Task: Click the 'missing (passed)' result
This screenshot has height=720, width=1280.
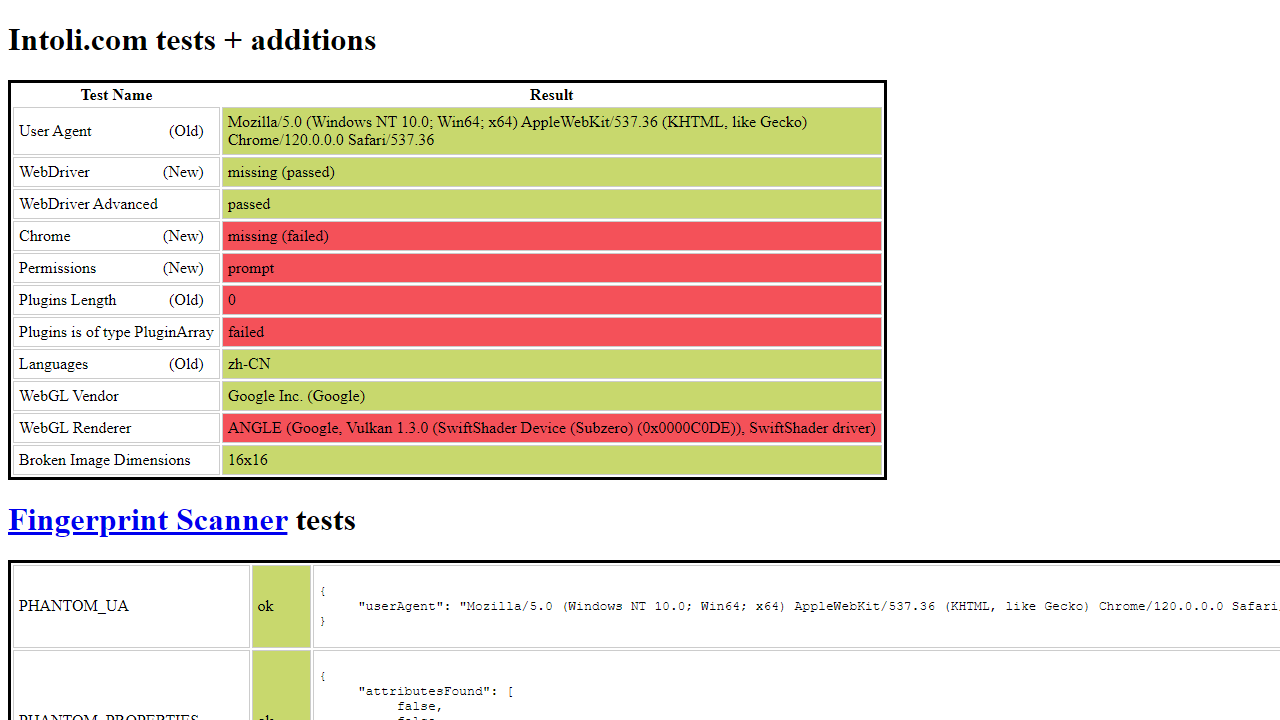Action: [552, 172]
